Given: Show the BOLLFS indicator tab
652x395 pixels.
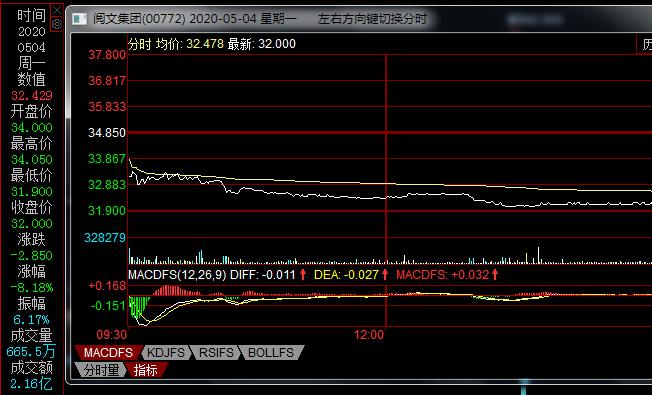Looking at the screenshot, I should coord(271,353).
